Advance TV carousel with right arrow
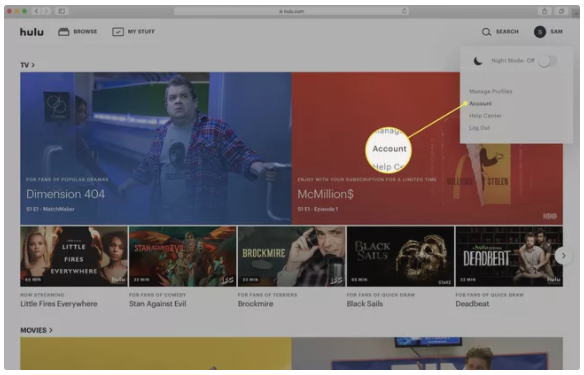 click(x=564, y=256)
